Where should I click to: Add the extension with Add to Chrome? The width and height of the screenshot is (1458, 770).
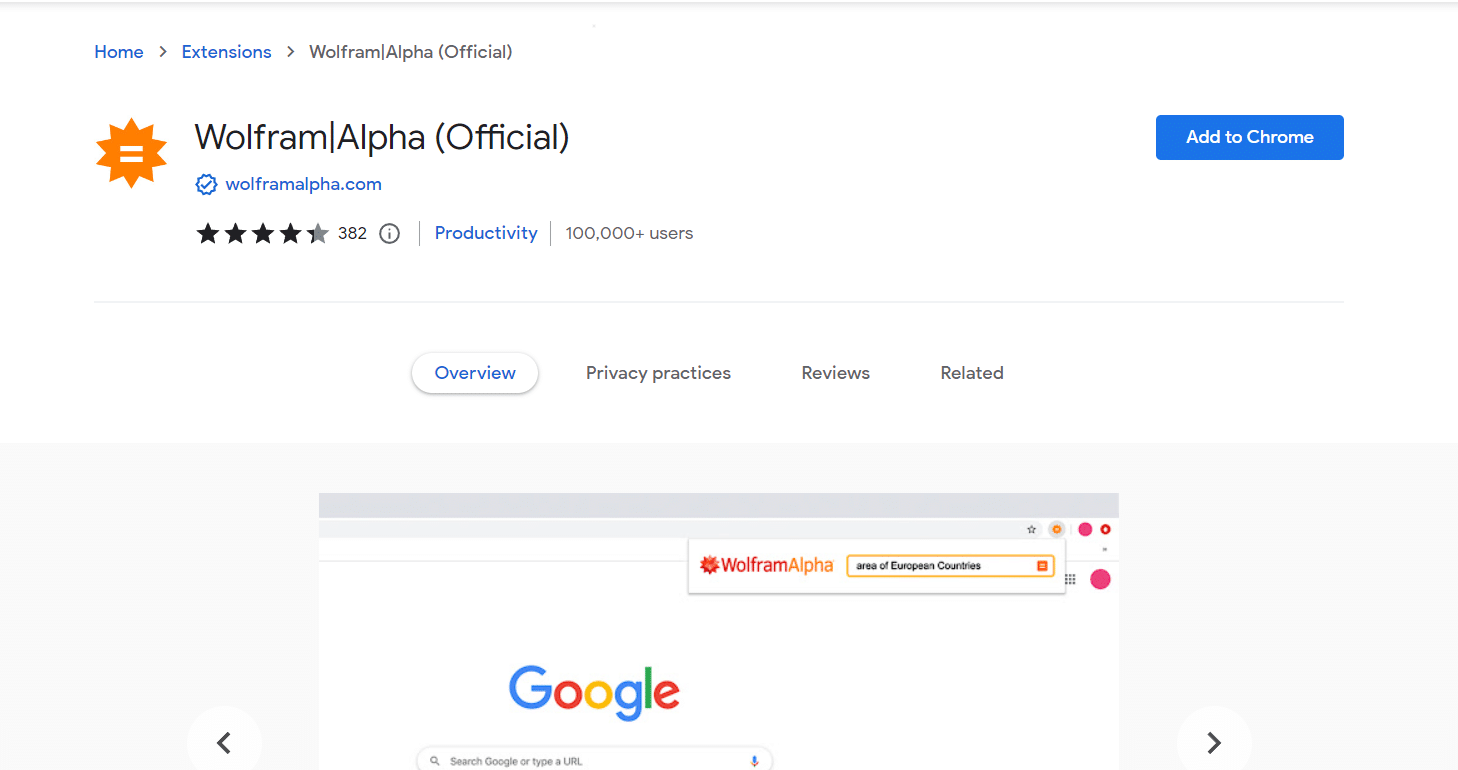tap(1250, 138)
